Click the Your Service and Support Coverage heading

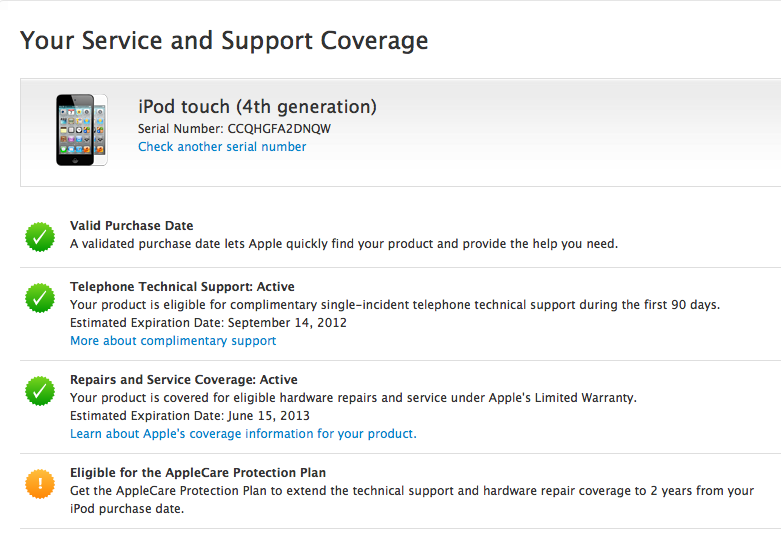pyautogui.click(x=224, y=41)
